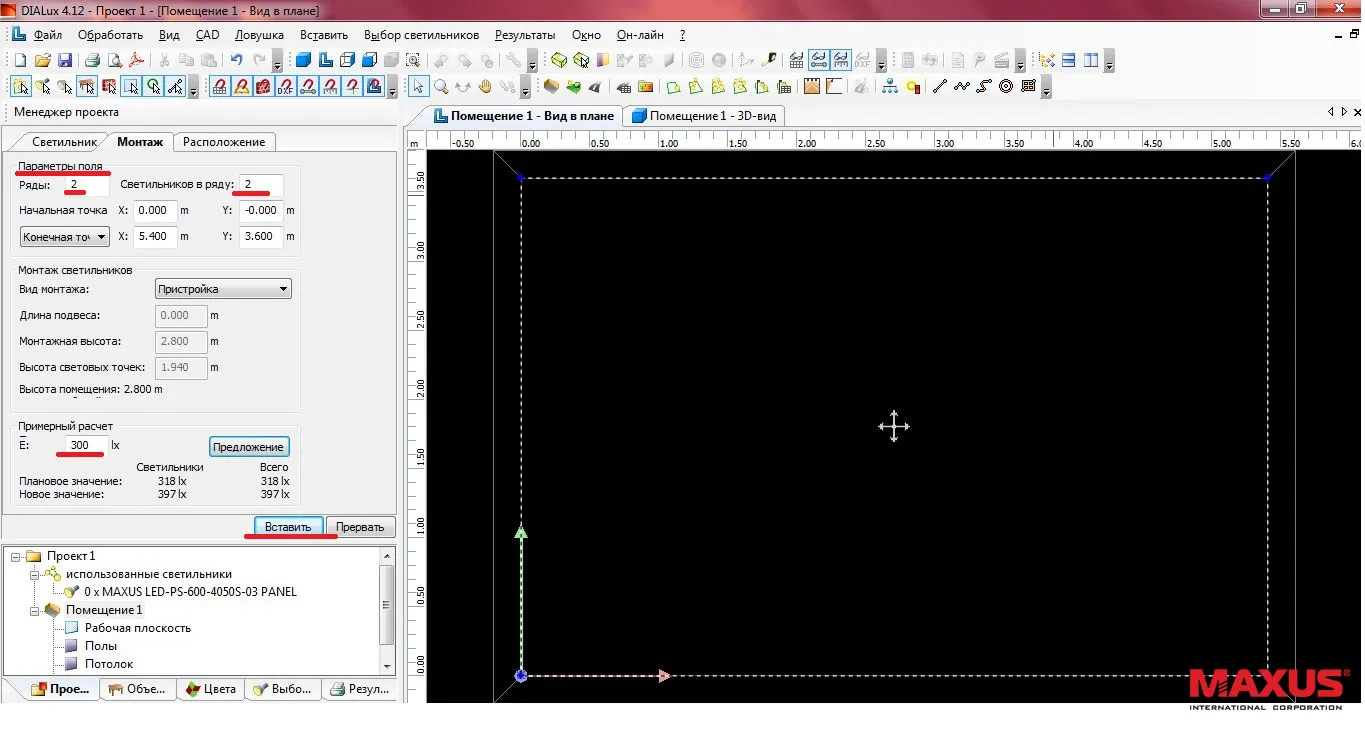The height and width of the screenshot is (730, 1365).
Task: Open Результаты menu
Action: pos(525,35)
